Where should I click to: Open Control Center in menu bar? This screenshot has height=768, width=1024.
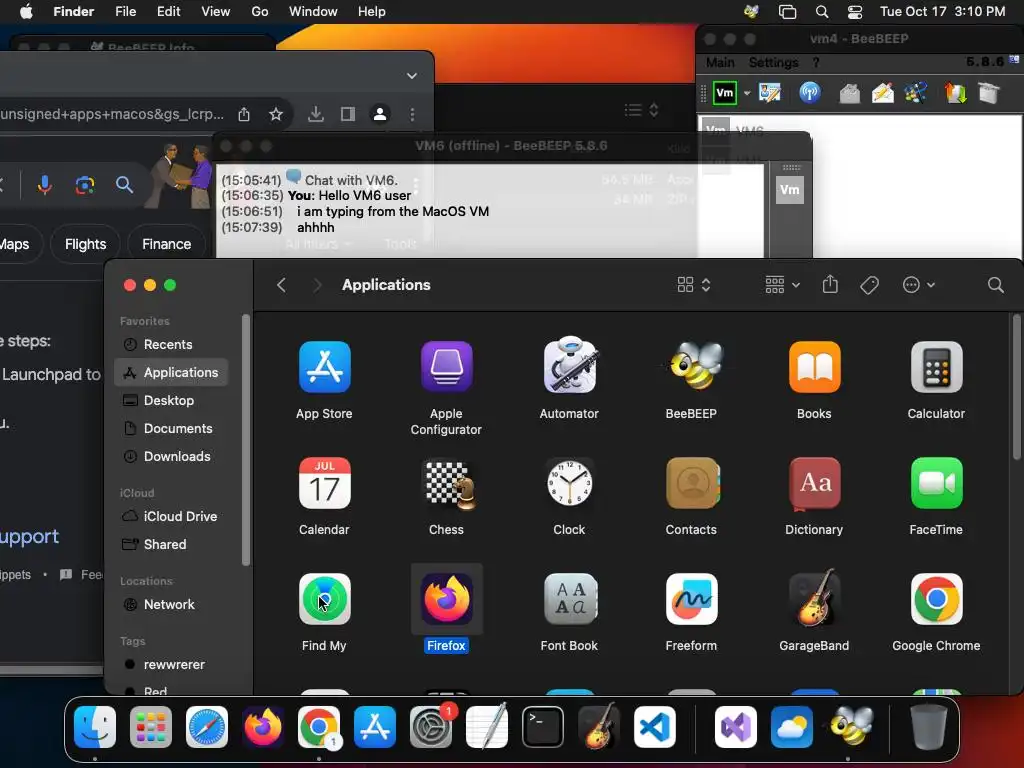click(x=855, y=12)
